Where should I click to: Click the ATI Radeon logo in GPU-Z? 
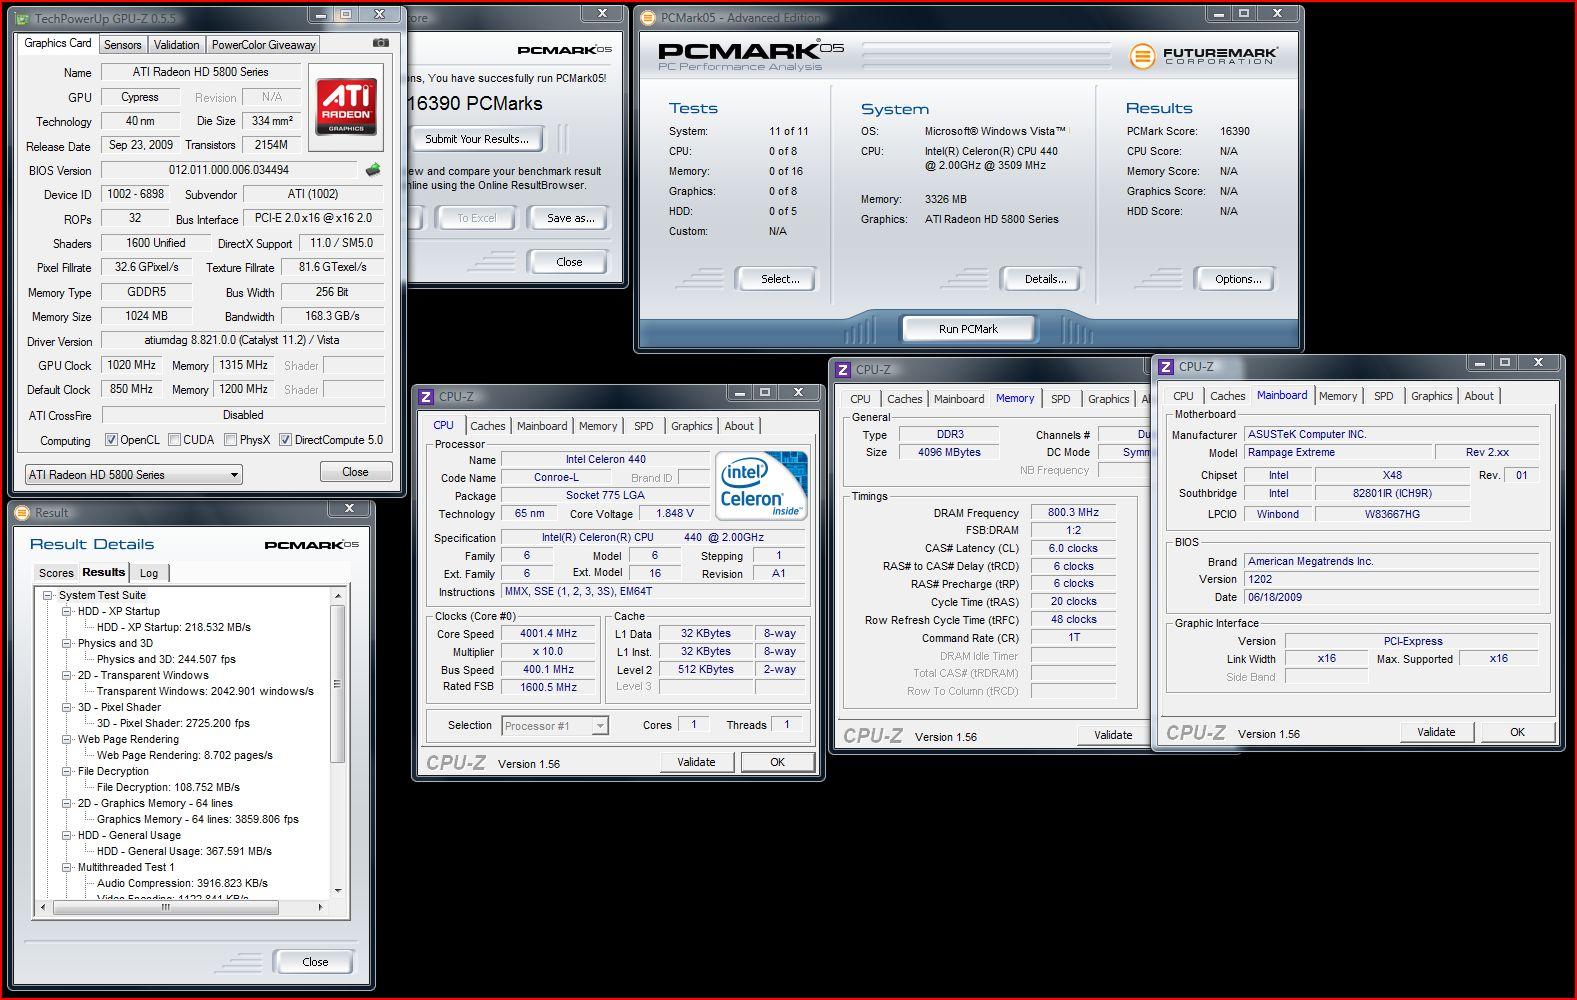coord(347,107)
